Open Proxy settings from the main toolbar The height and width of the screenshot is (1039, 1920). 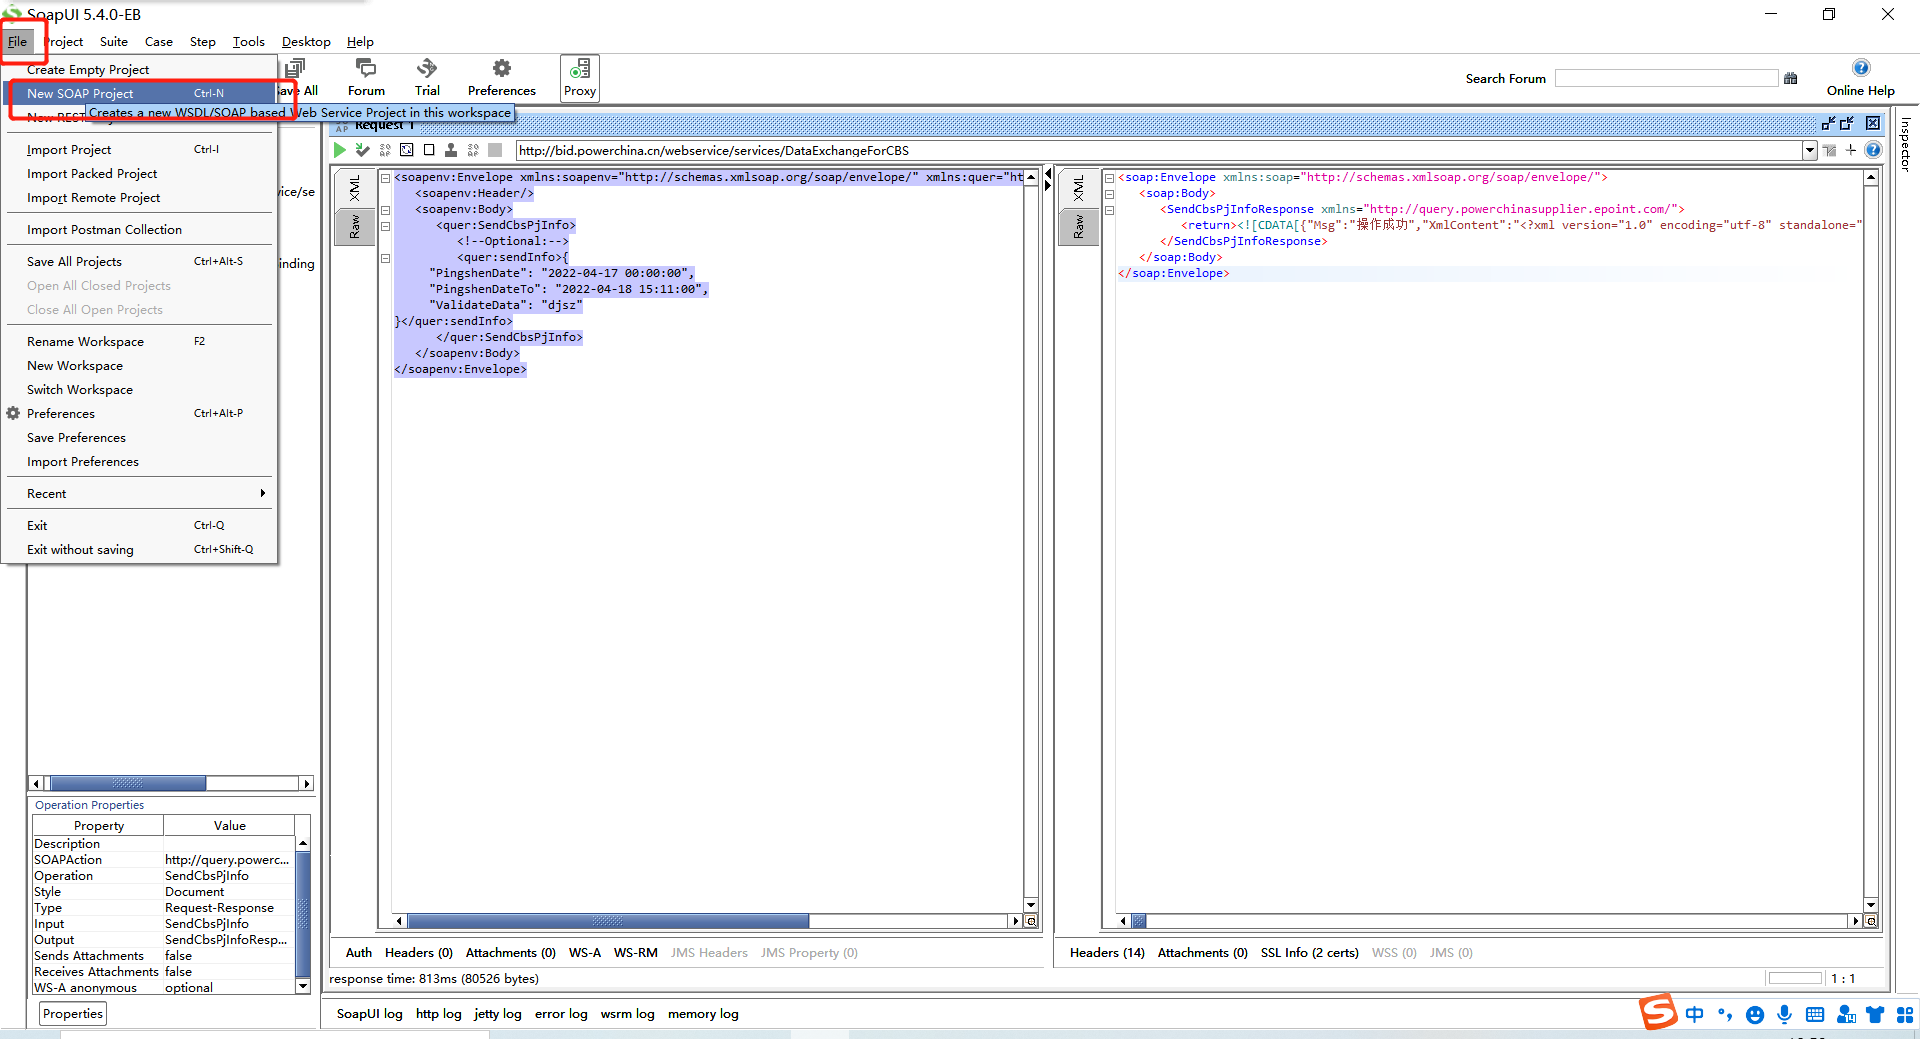click(x=579, y=77)
